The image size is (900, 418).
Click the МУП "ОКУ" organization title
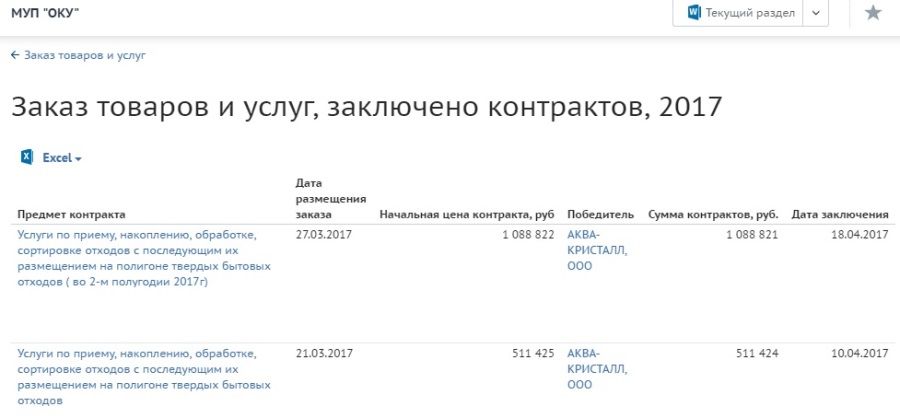(45, 13)
